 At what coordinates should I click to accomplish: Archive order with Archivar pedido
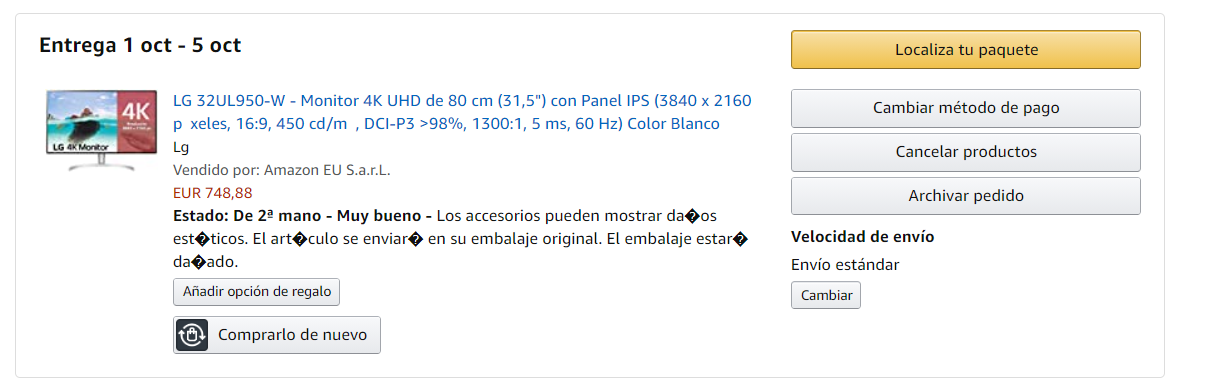click(966, 196)
